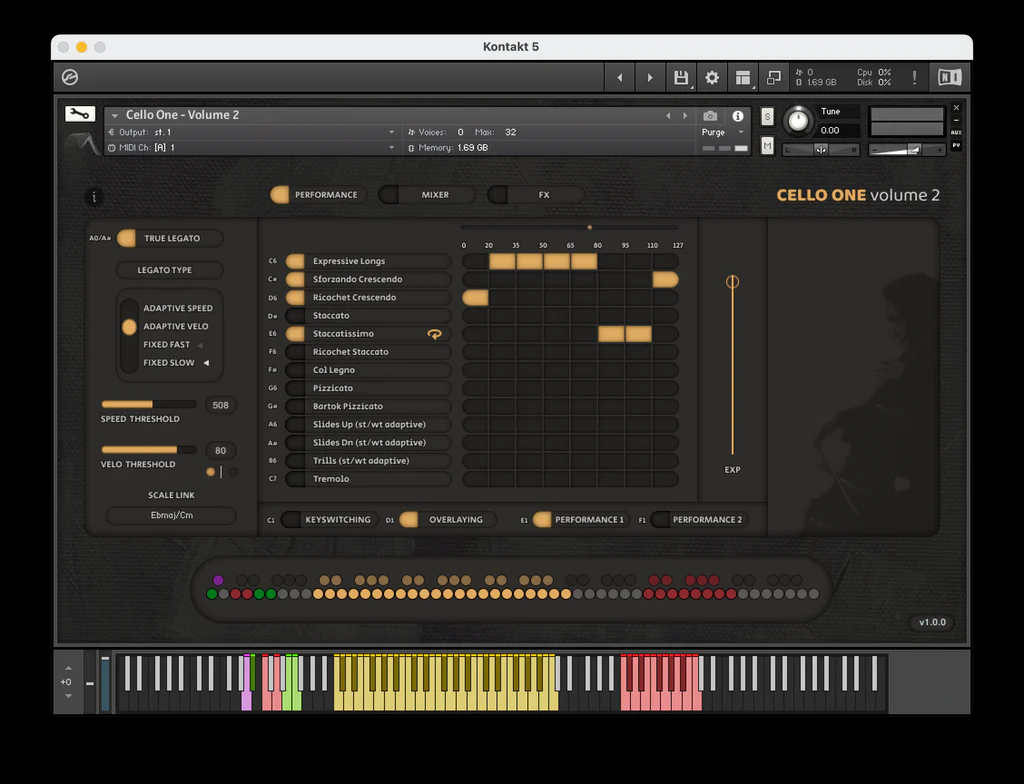Click Ricochet Crescendo velocity cell at 0-20
The width and height of the screenshot is (1024, 784).
475,298
